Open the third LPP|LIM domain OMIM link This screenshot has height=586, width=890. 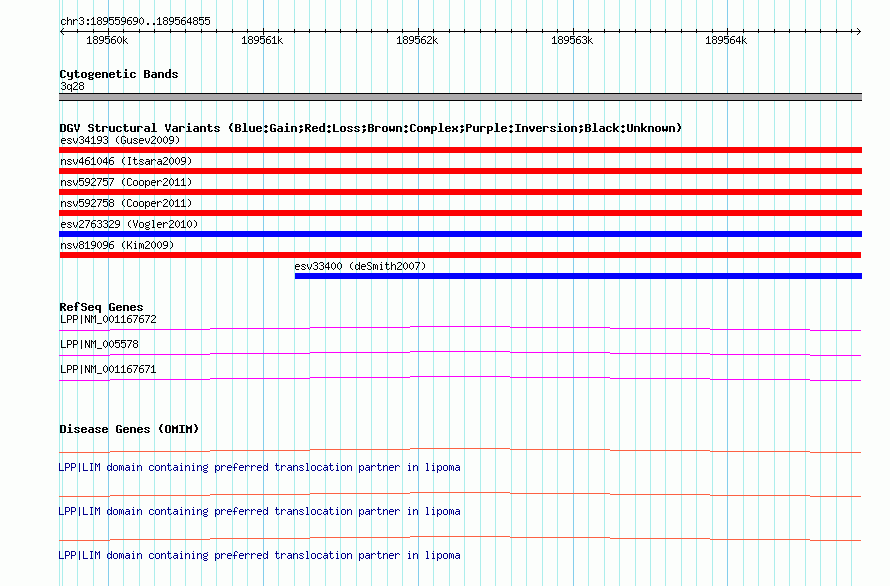pos(259,555)
